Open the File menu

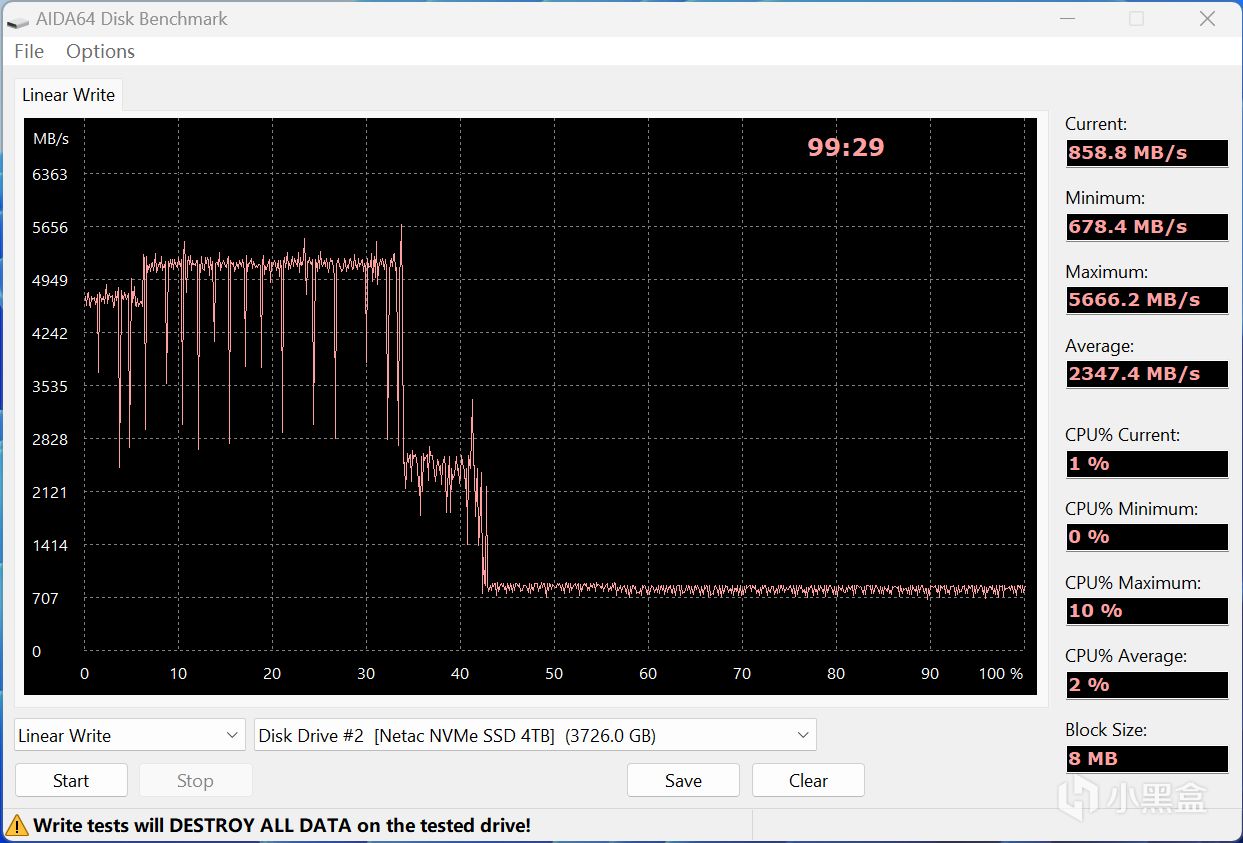pos(29,51)
